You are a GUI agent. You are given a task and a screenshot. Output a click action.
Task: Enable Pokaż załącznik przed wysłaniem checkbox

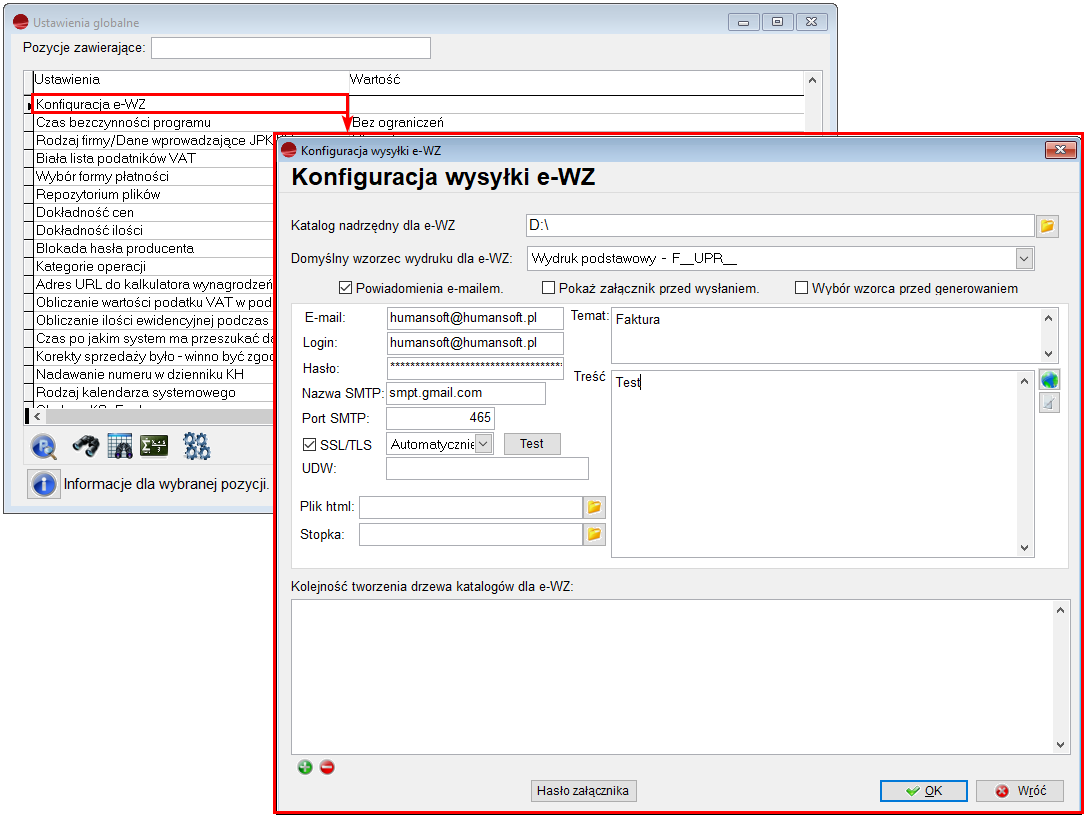pos(548,289)
